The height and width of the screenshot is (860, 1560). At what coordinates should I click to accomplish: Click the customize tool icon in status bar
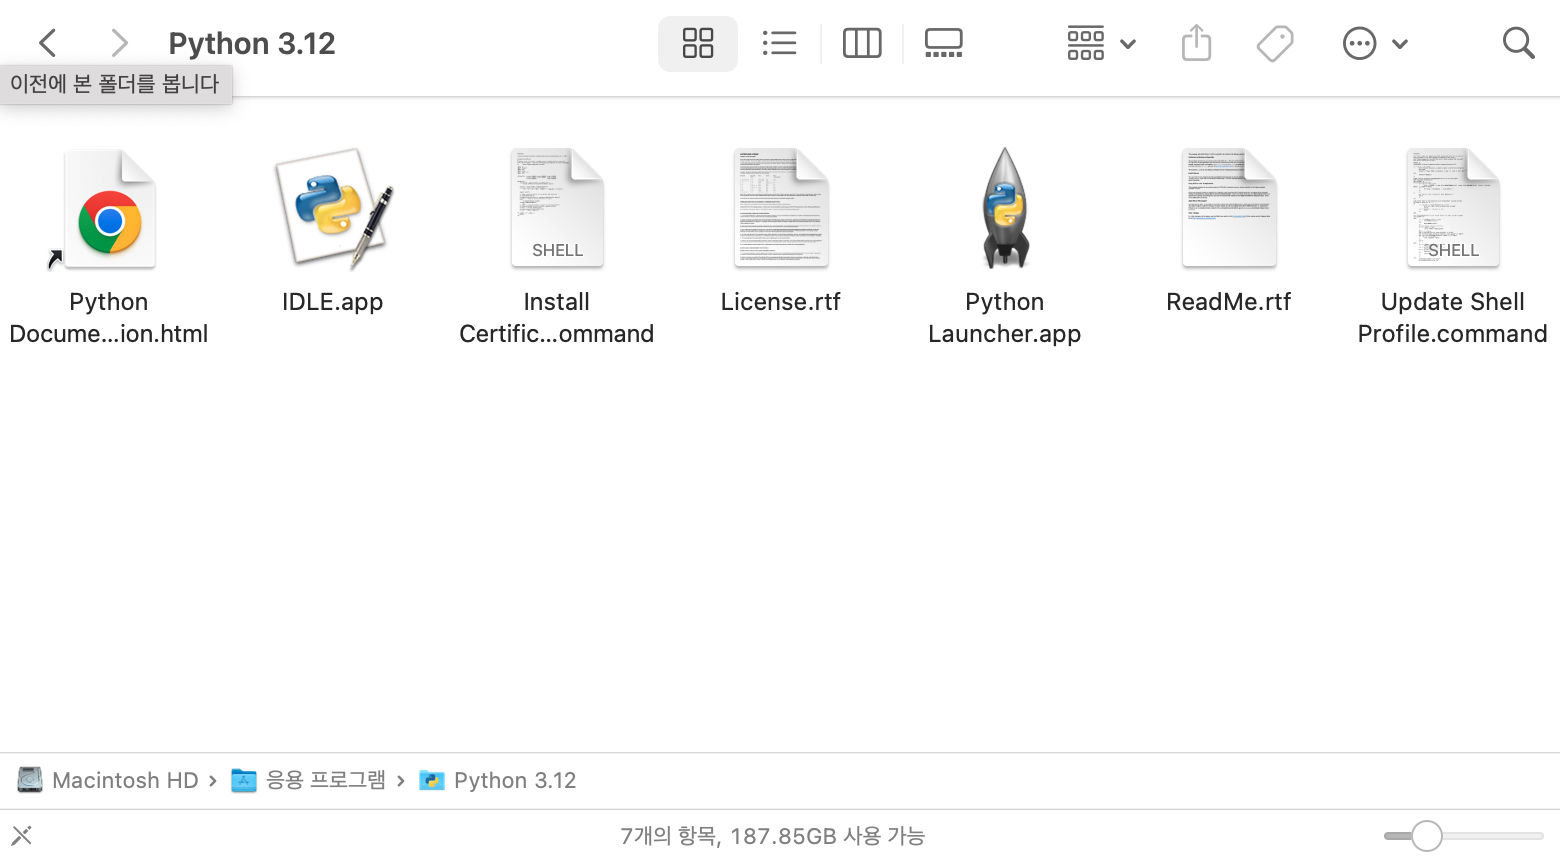tap(22, 835)
